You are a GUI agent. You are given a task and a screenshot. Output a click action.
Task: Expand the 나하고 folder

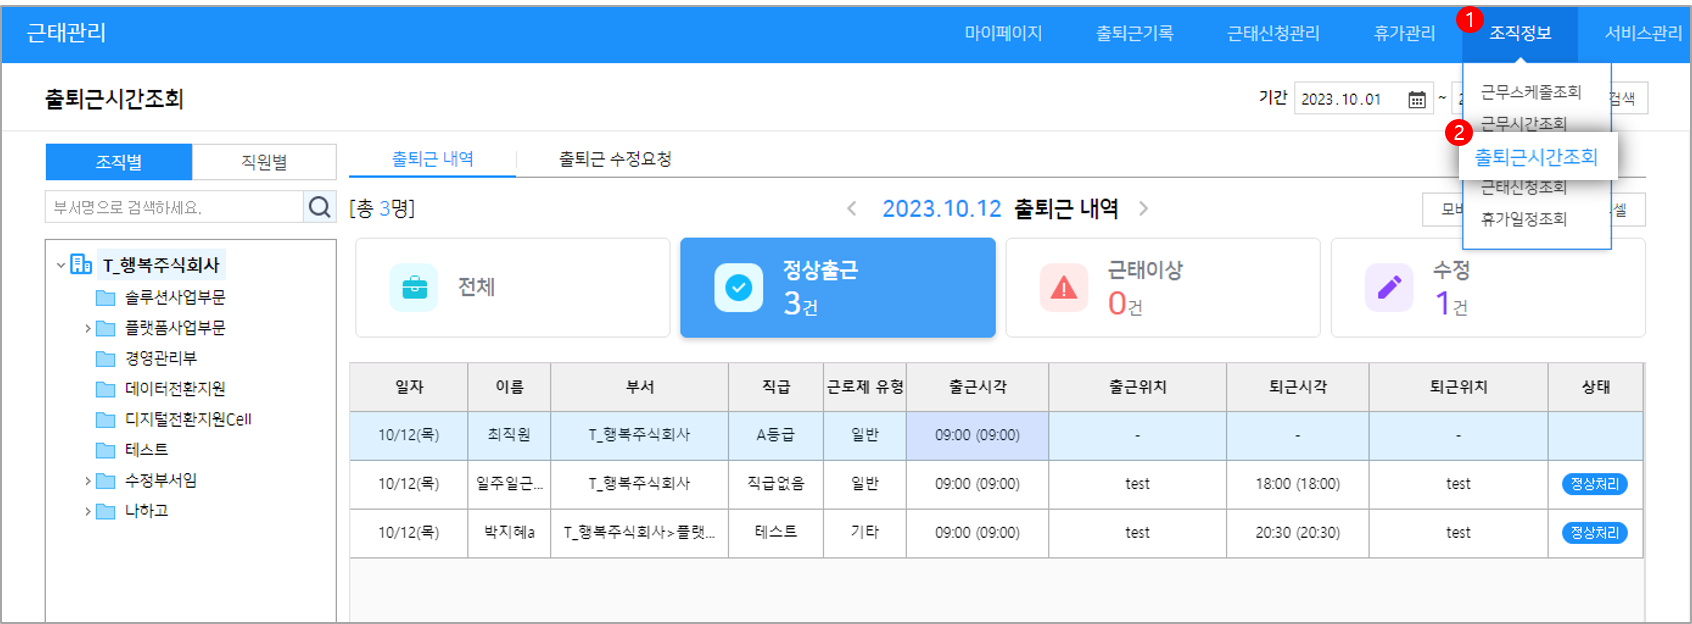[88, 511]
